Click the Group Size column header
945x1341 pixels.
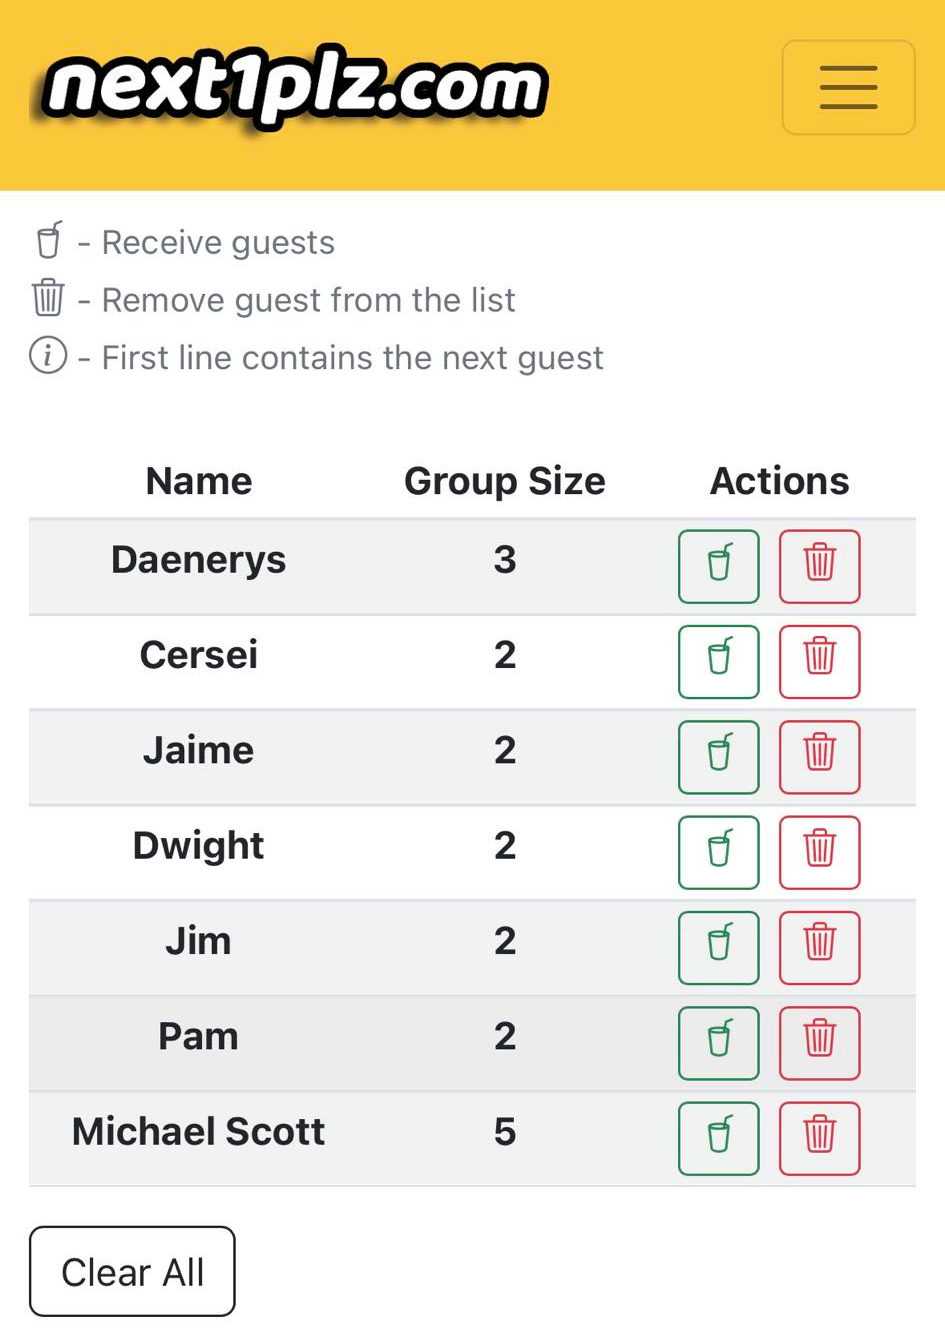504,481
